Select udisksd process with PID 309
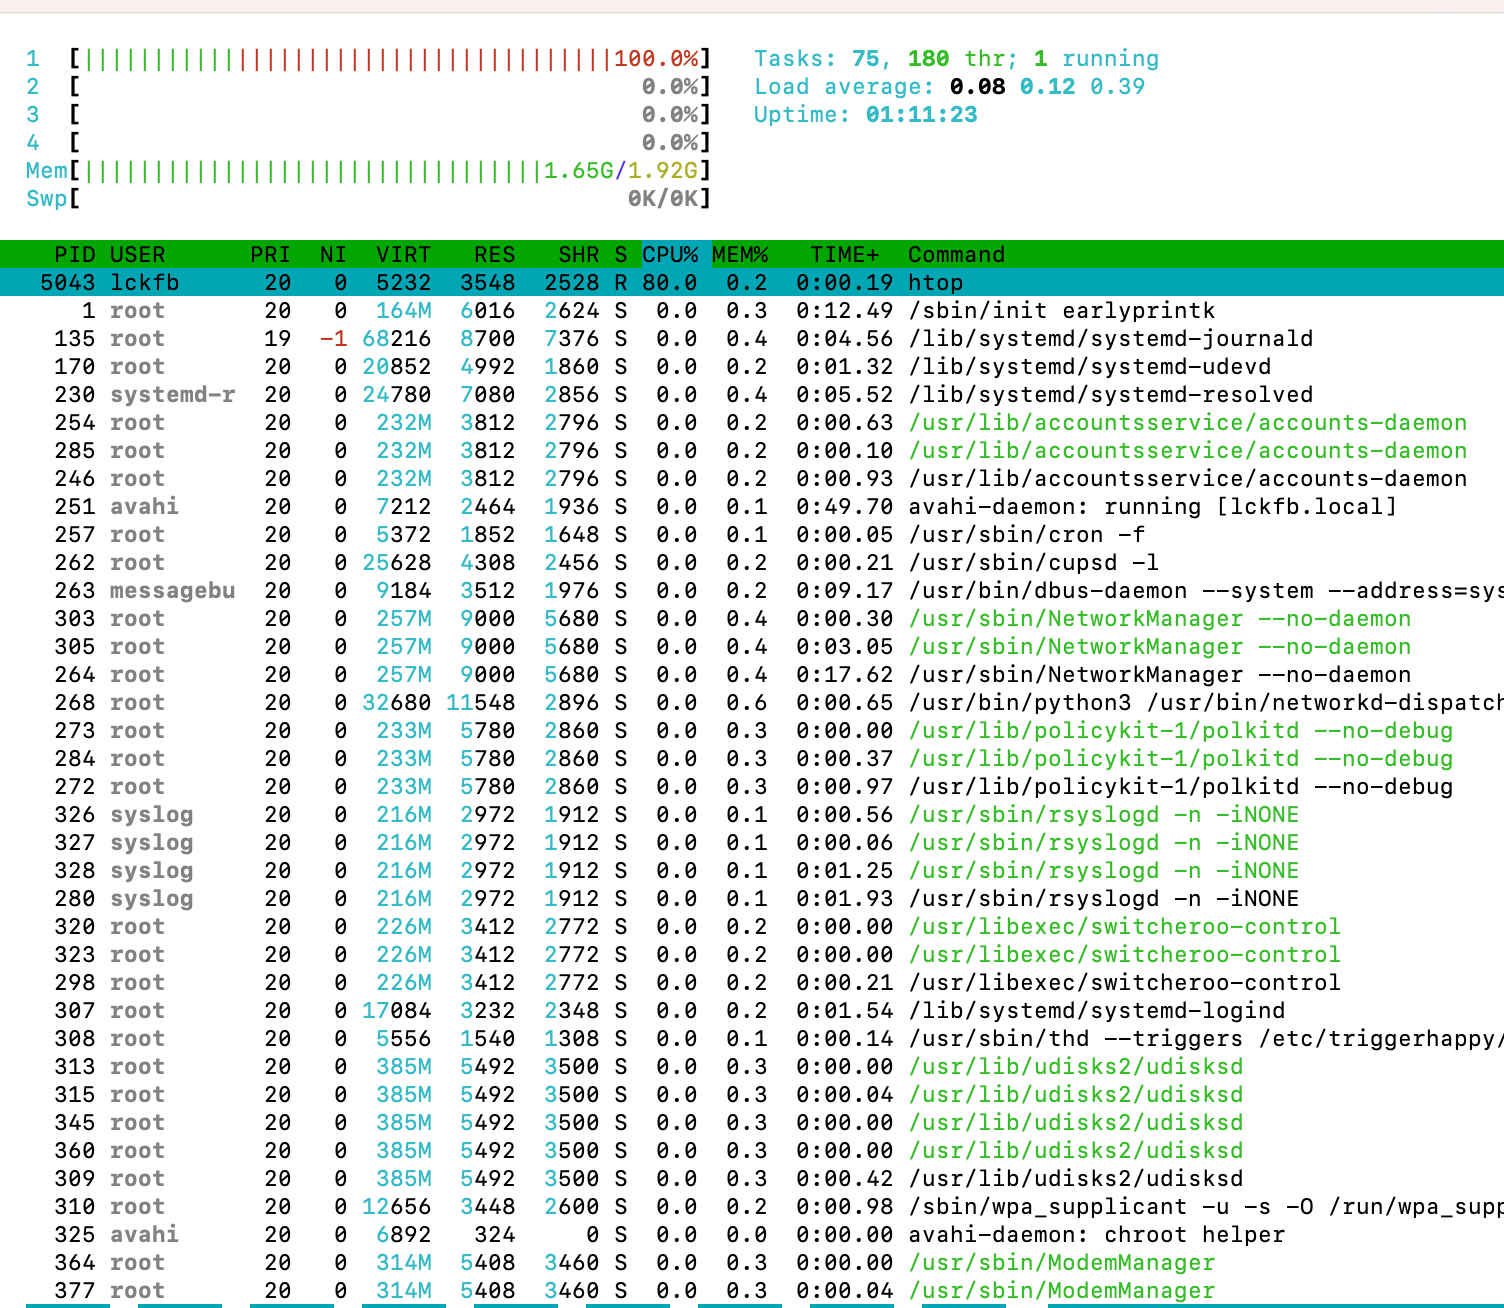The image size is (1504, 1308). coord(752,1179)
